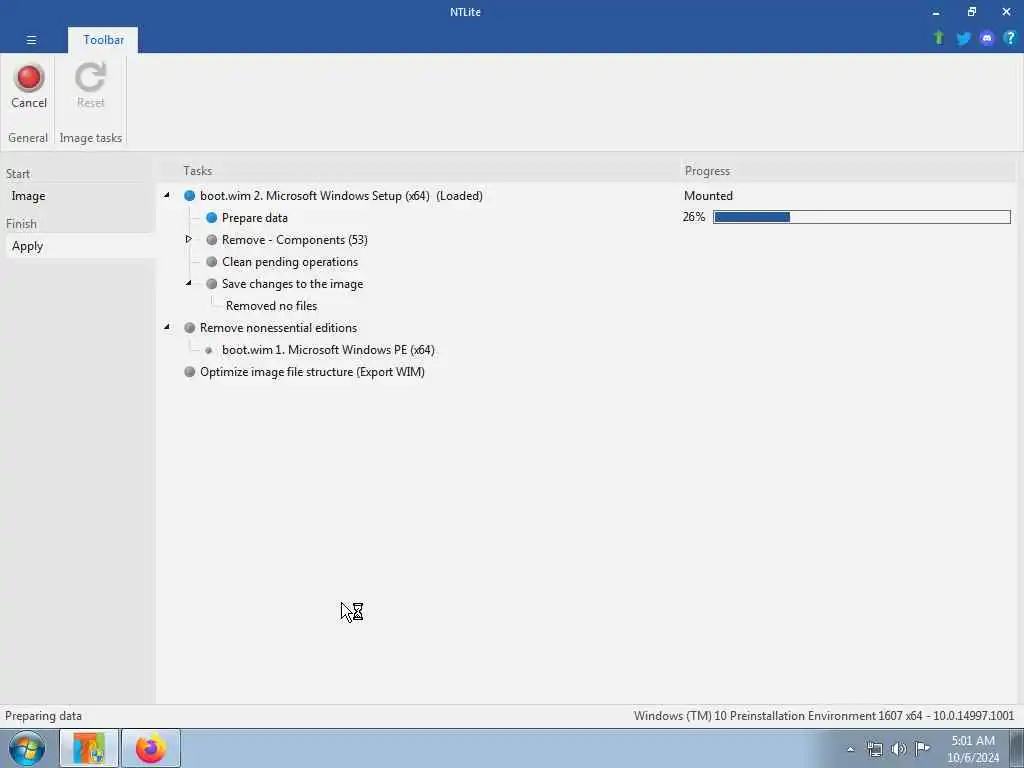This screenshot has height=768, width=1024.
Task: Click grey dot beside Remove - Components
Action: click(212, 240)
